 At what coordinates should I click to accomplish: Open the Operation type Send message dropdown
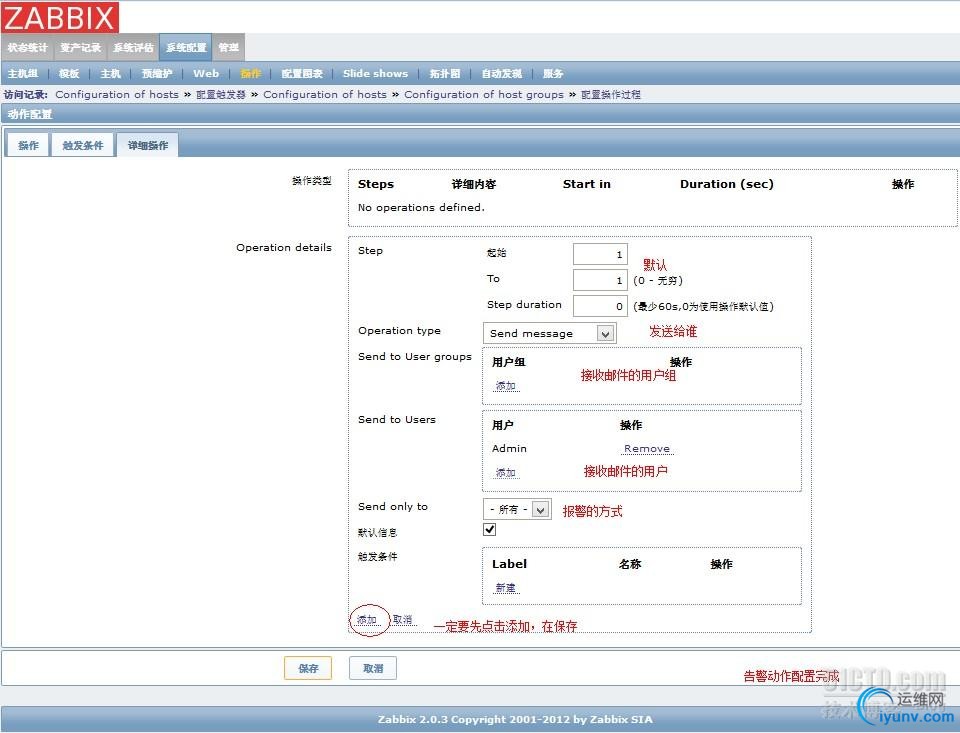click(549, 333)
